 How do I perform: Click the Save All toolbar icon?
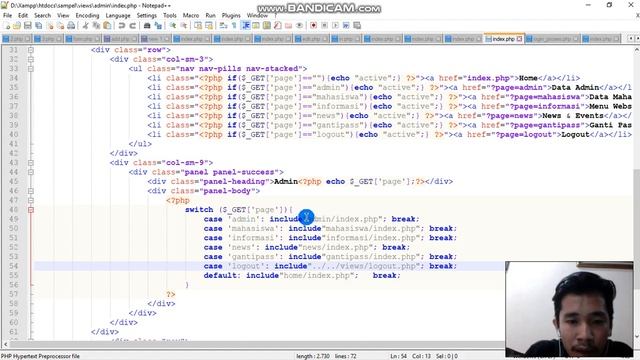coord(38,25)
